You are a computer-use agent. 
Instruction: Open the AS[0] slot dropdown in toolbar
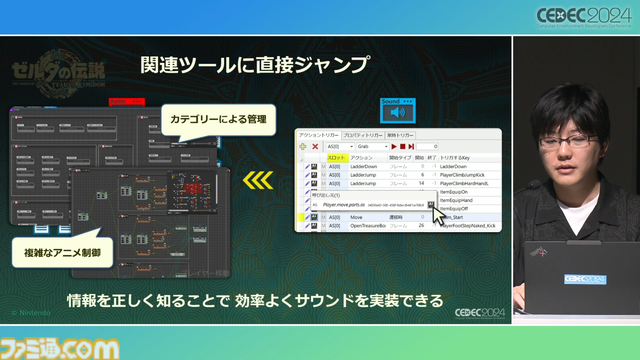(340, 146)
